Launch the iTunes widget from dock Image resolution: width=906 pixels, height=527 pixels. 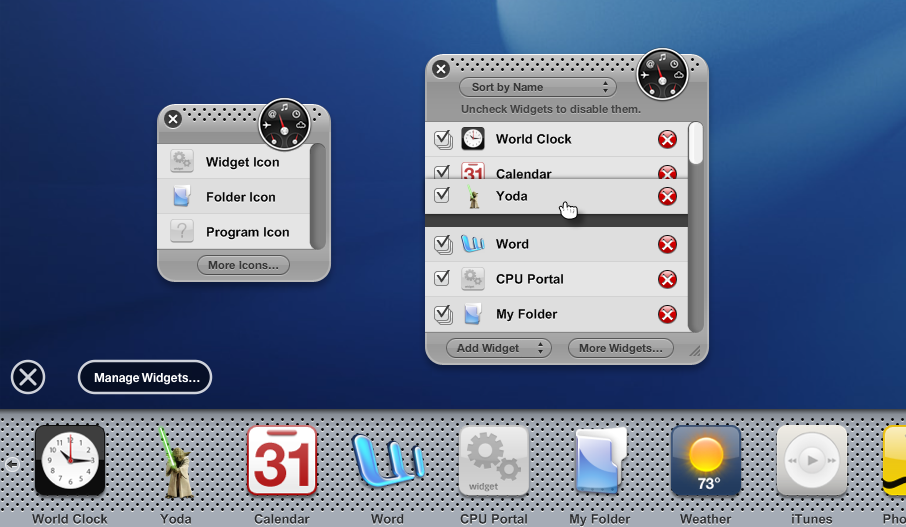point(812,461)
